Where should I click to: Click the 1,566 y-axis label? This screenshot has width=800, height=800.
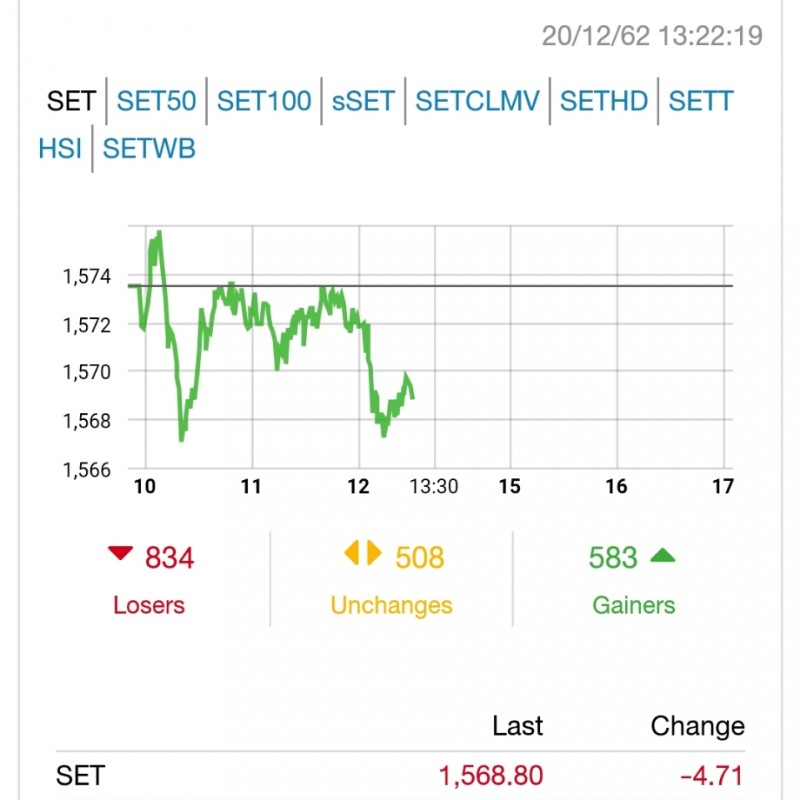coord(86,470)
